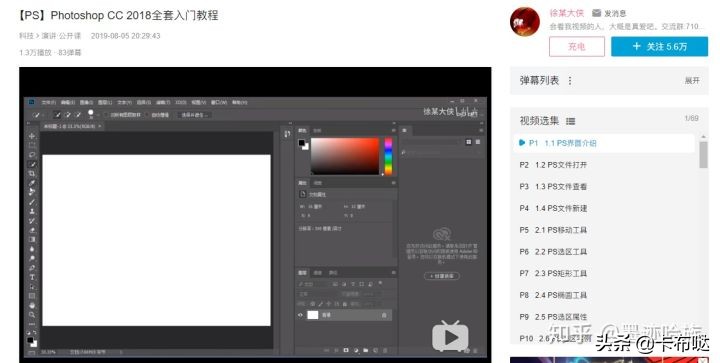This screenshot has width=720, height=363.
Task: Select the Blur tool
Action: [x=32, y=249]
